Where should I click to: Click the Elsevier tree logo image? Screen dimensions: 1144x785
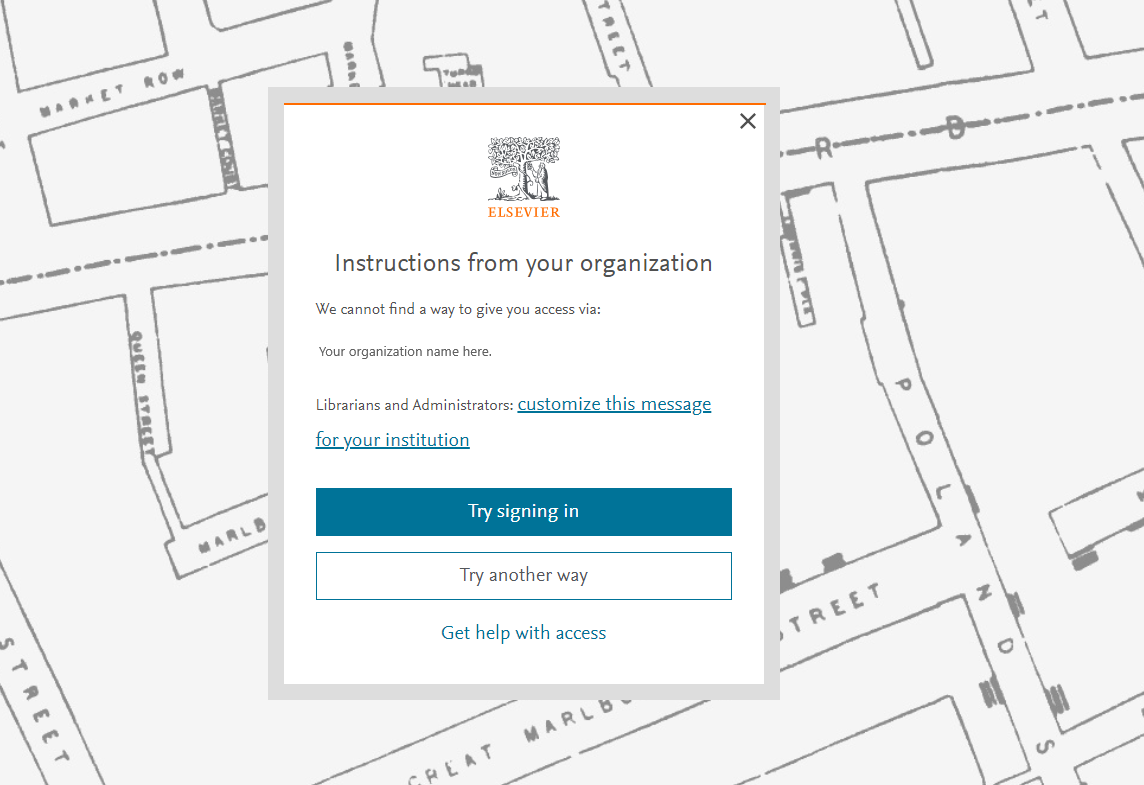click(523, 170)
